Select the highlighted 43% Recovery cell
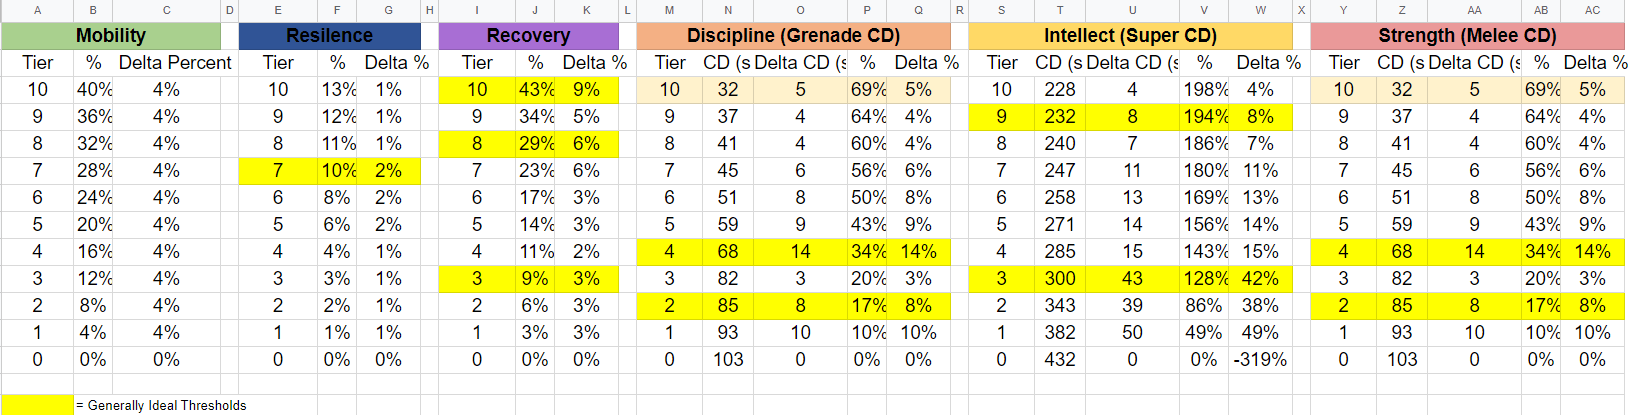Screen dimensions: 1629x415 pyautogui.click(x=536, y=90)
